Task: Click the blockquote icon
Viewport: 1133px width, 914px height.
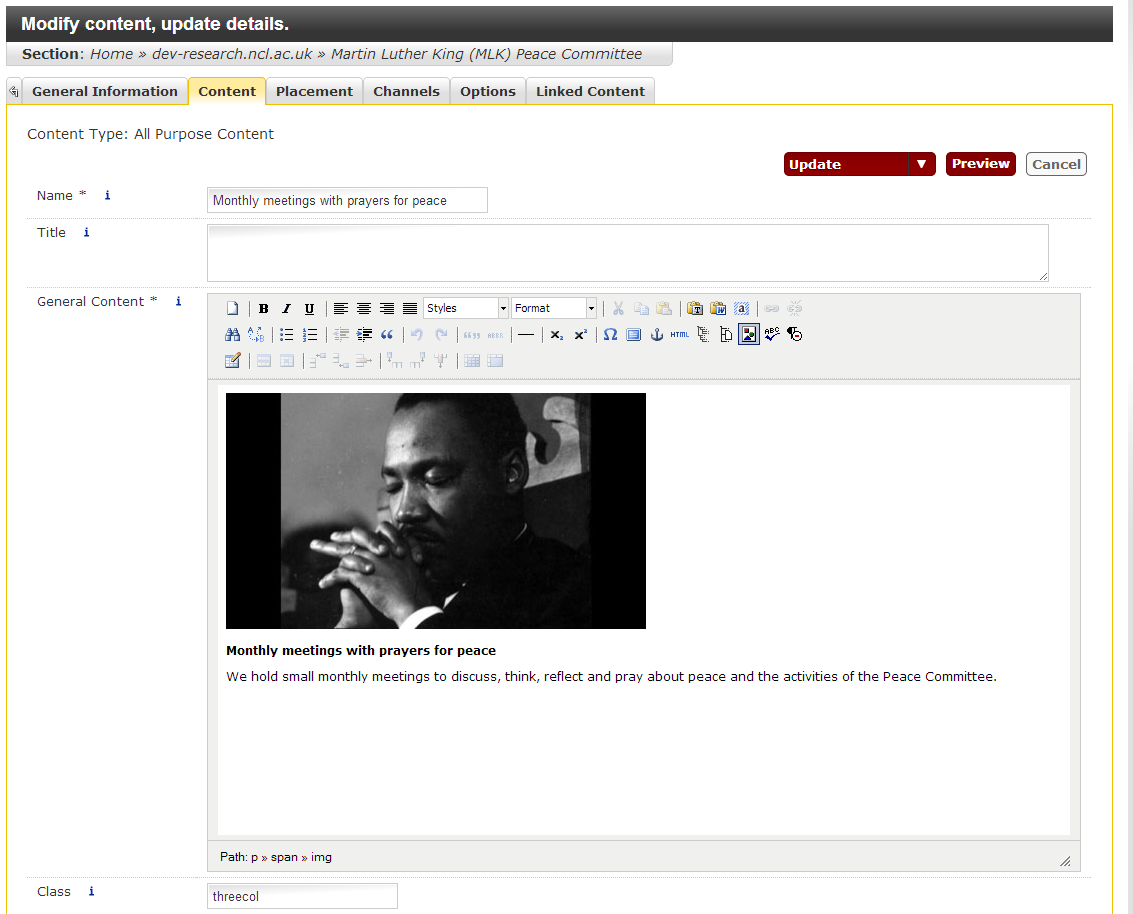Action: [387, 335]
